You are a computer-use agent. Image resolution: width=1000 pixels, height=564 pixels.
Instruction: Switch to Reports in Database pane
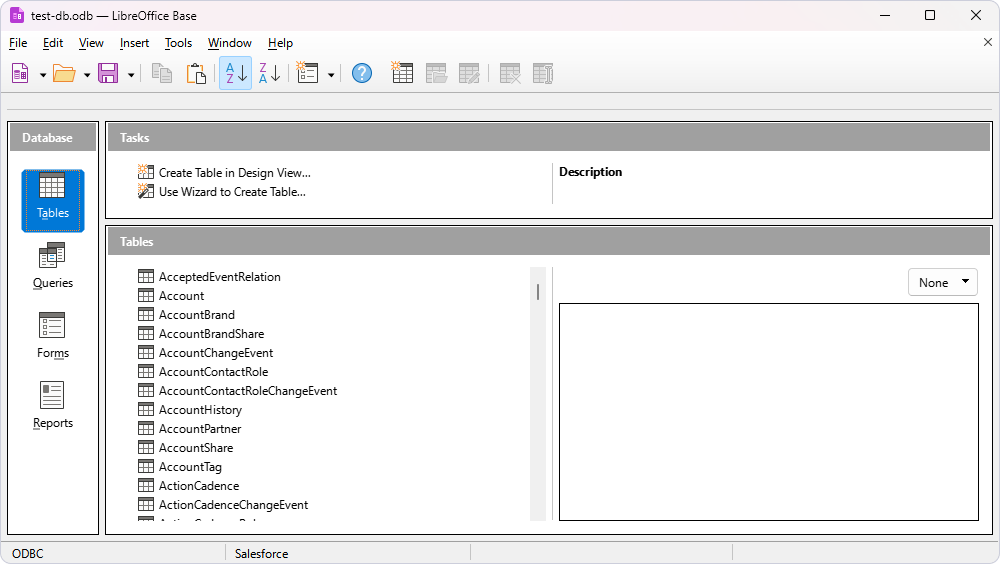[53, 406]
